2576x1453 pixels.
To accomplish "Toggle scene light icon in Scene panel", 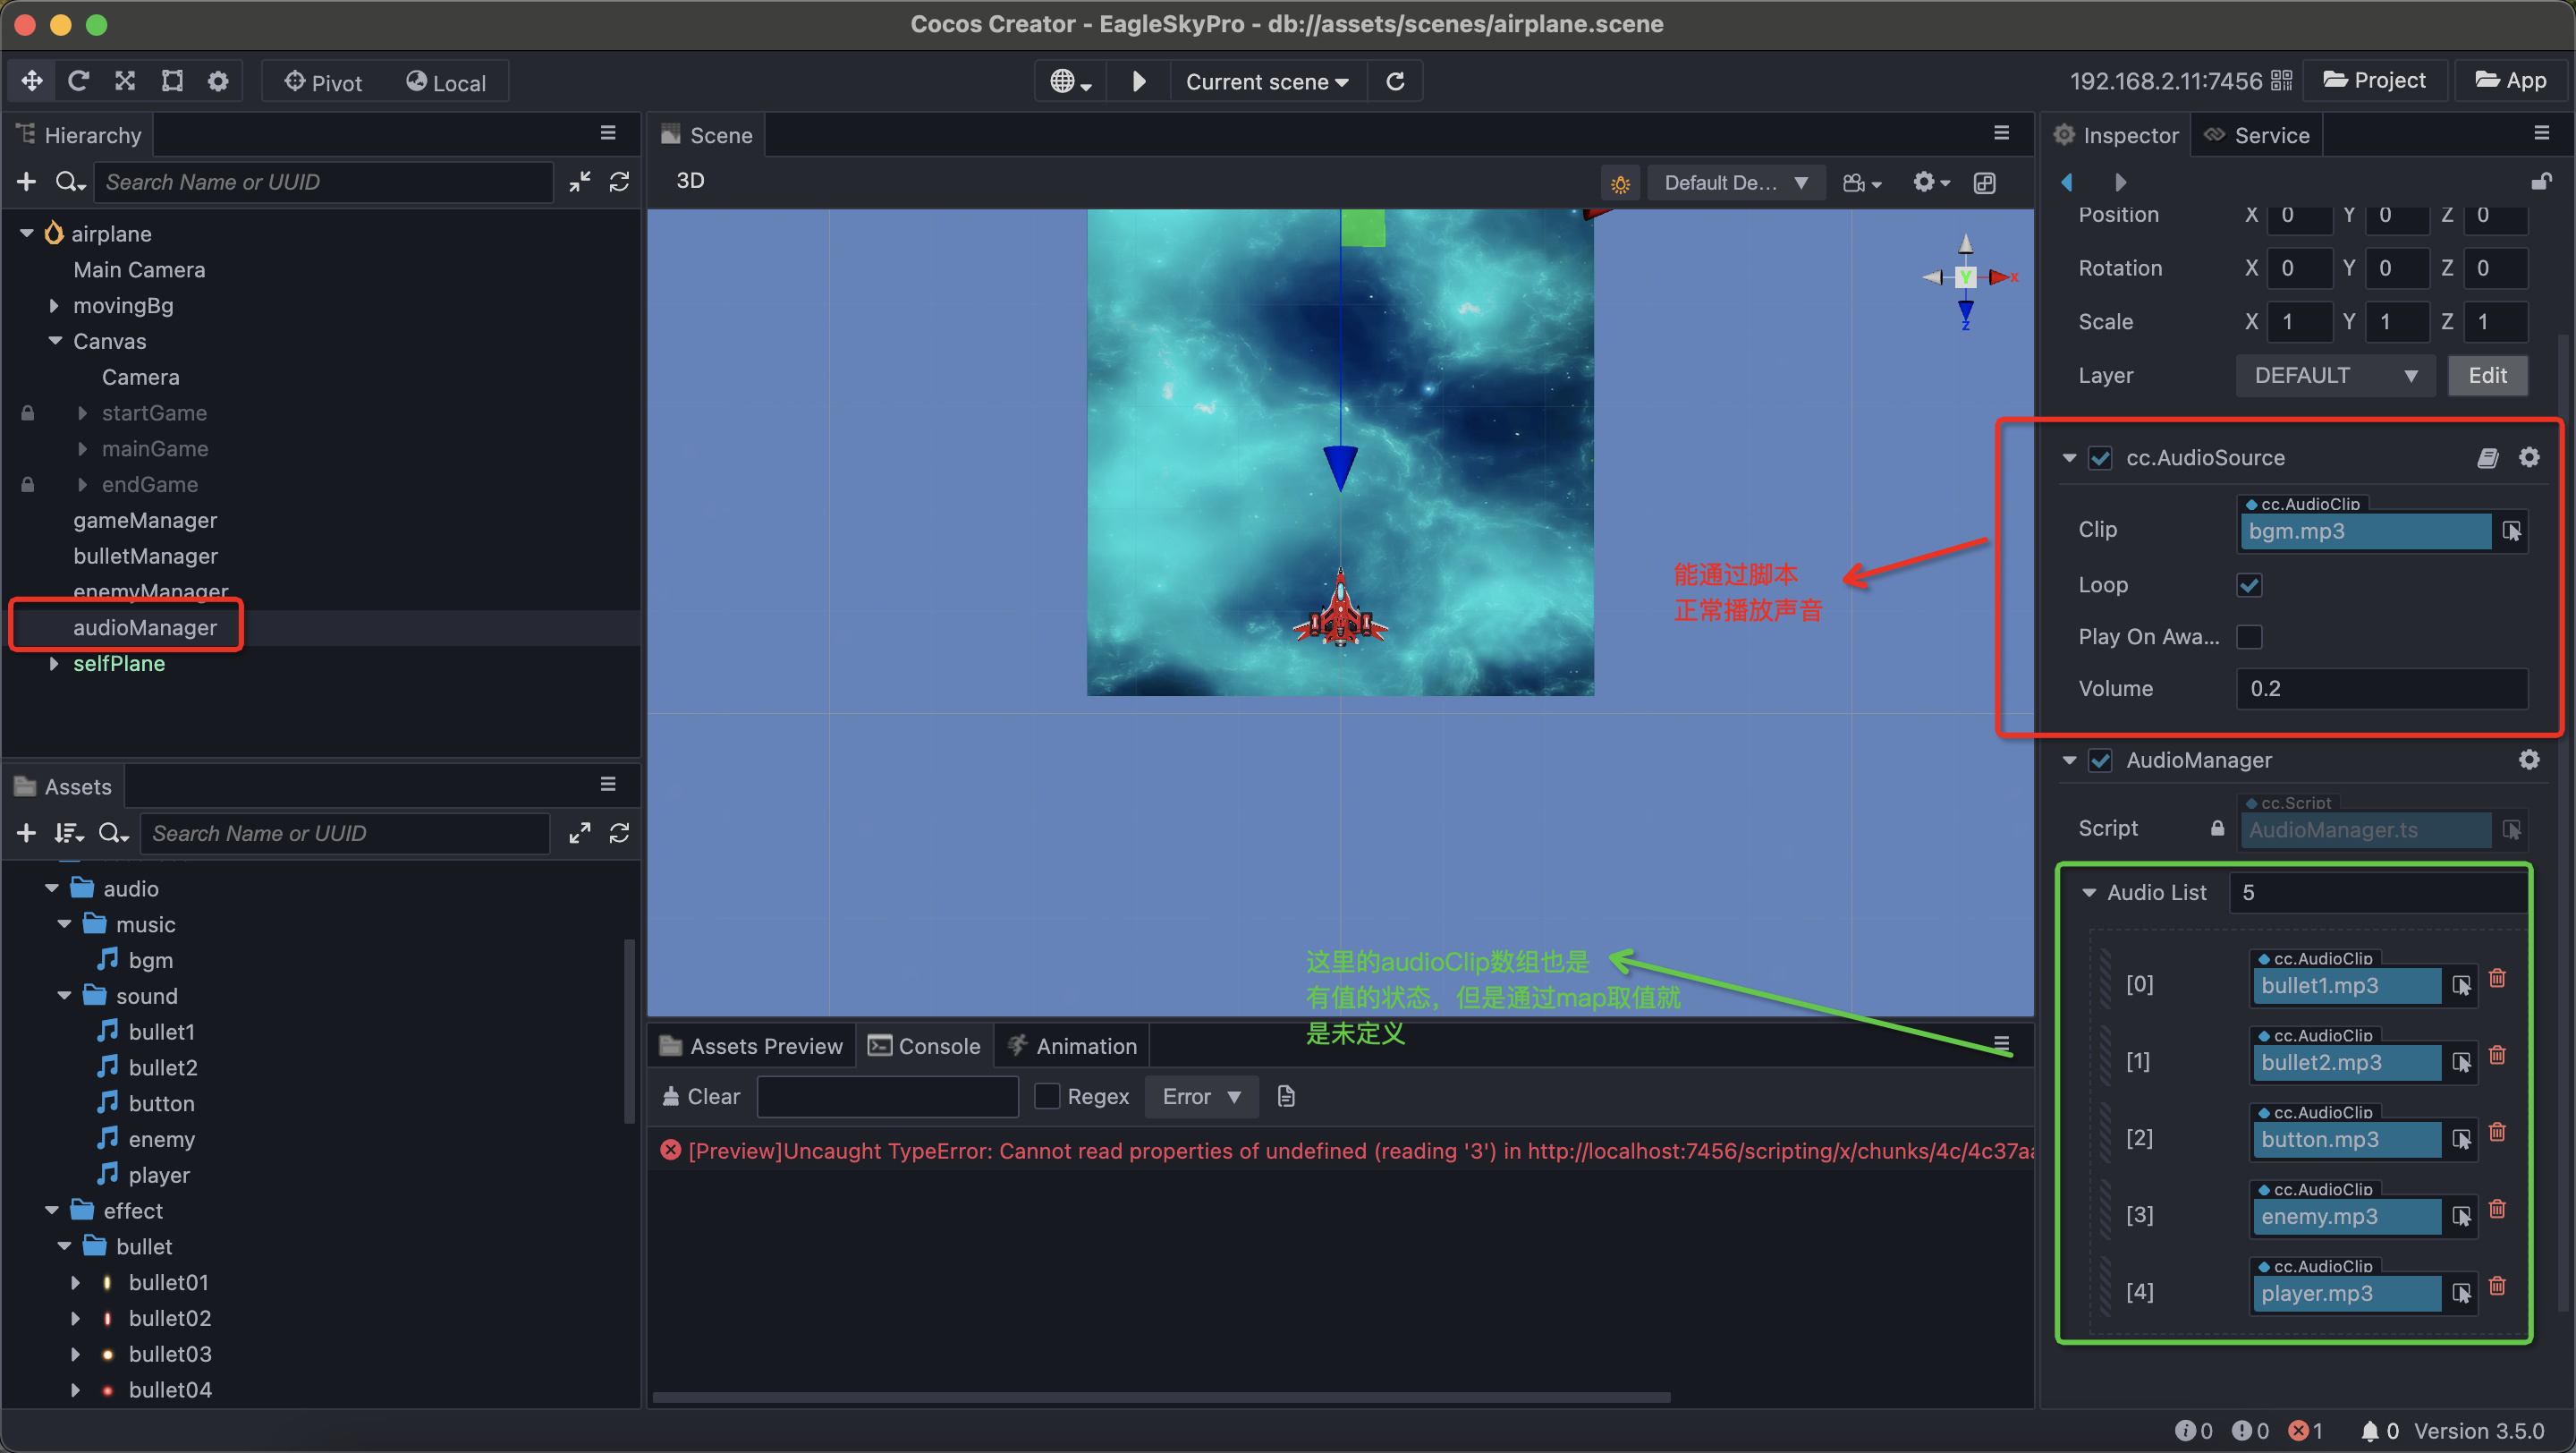I will pos(1620,183).
